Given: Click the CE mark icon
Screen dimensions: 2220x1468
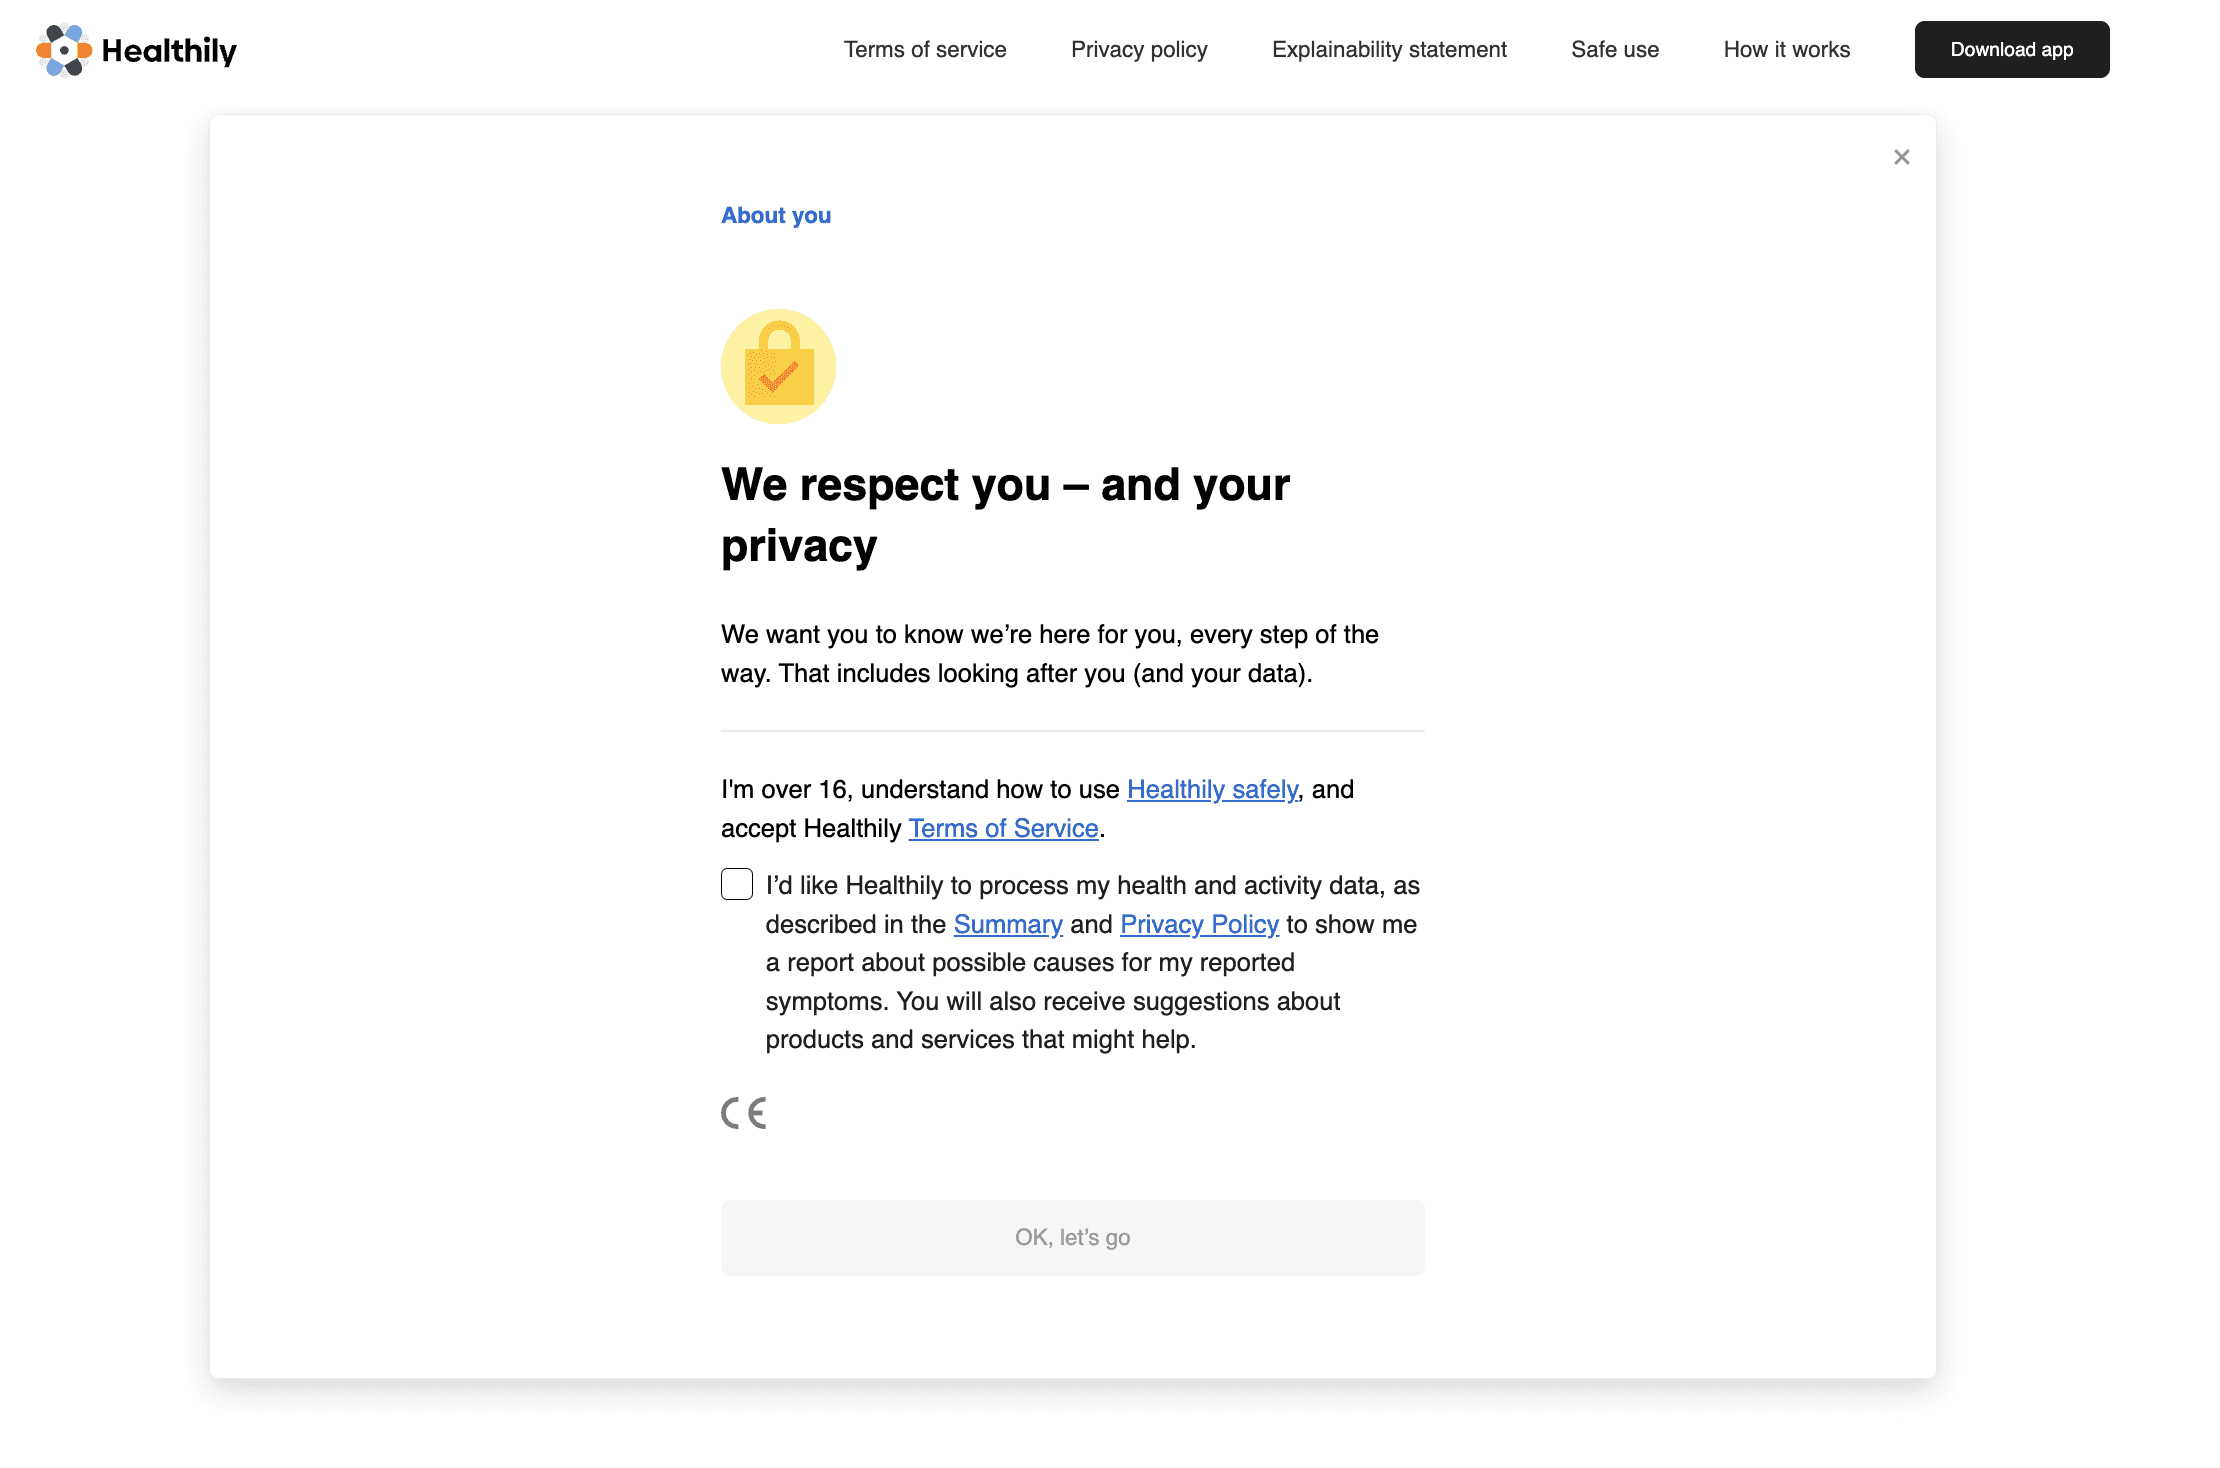Looking at the screenshot, I should pyautogui.click(x=744, y=1113).
